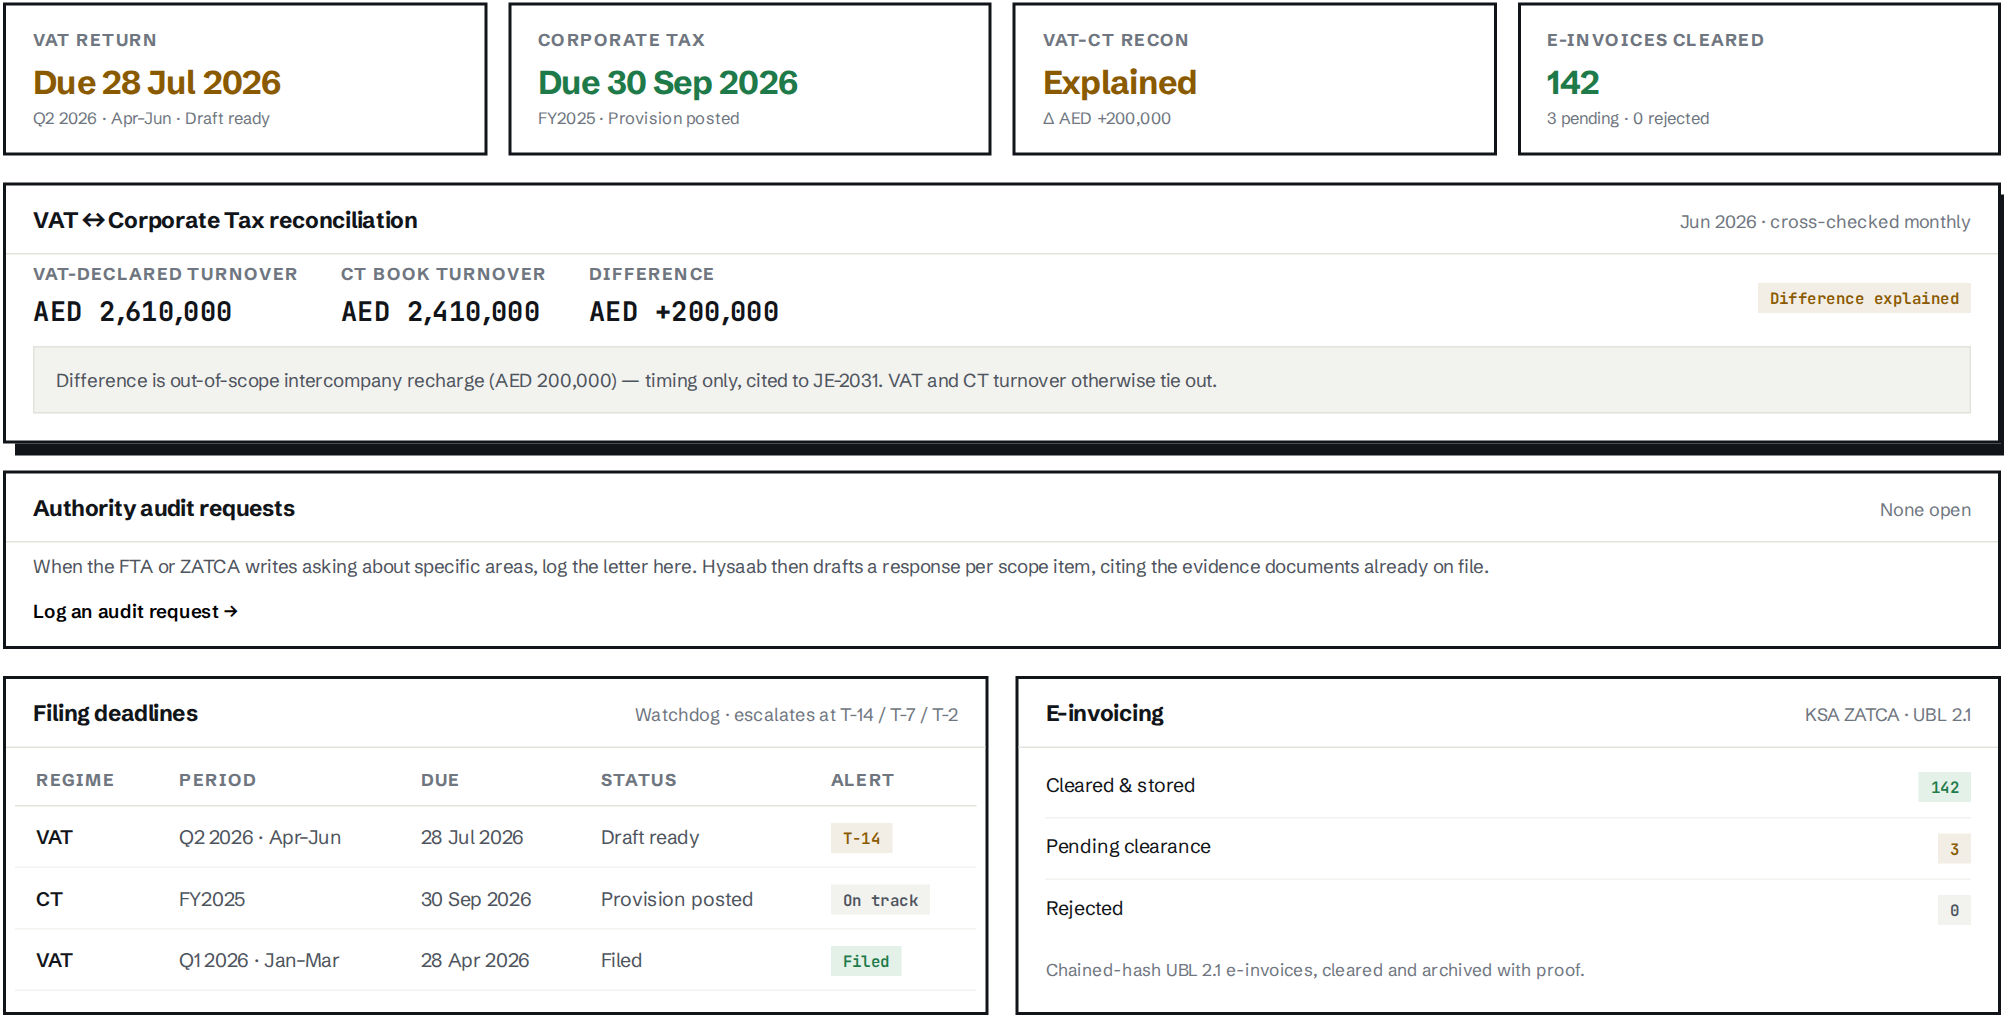Click the 'Cleared & stored' row label

click(x=1120, y=785)
